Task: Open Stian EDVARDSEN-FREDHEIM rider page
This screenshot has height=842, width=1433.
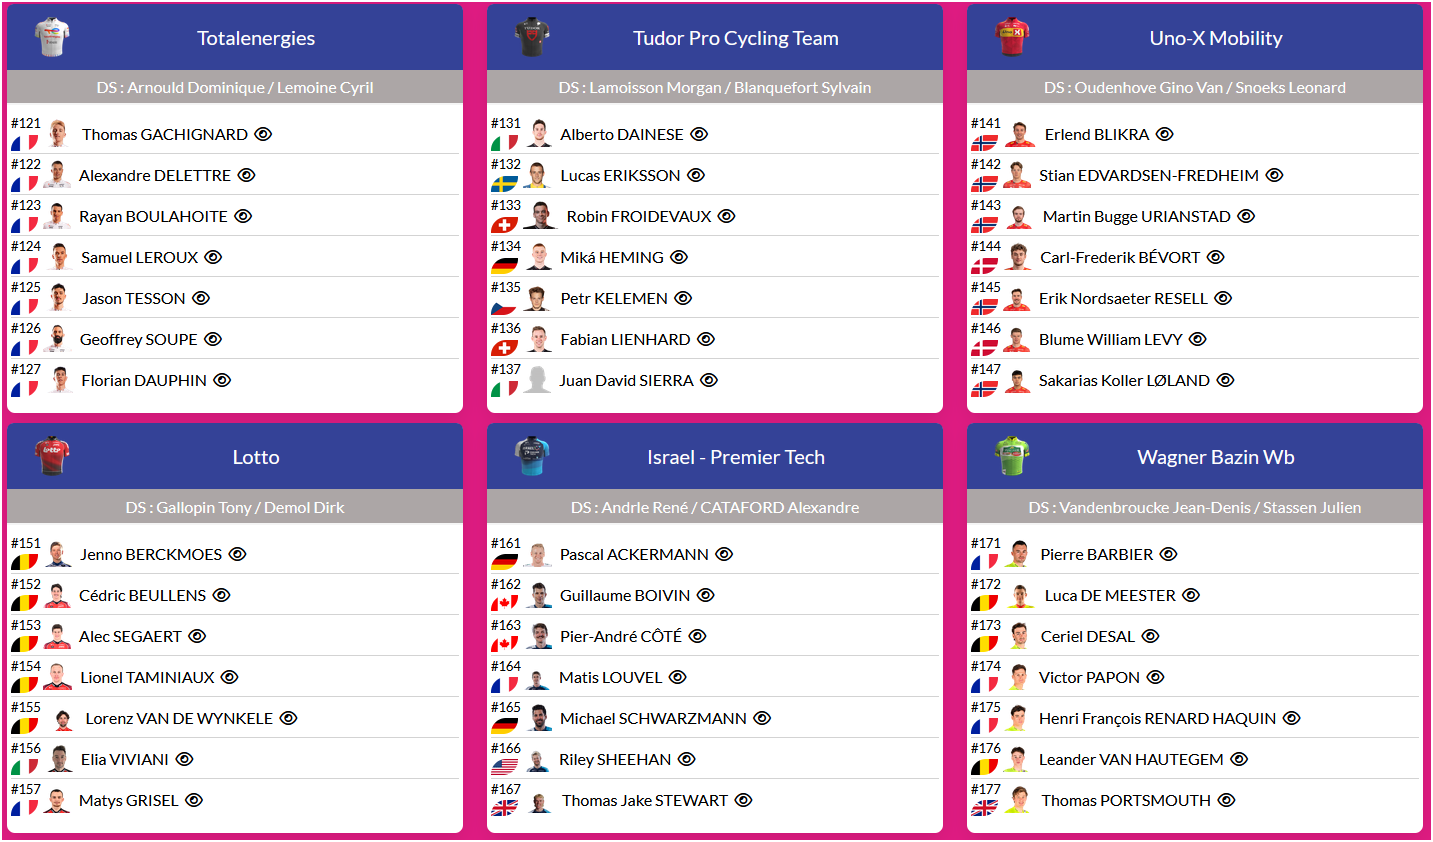Action: coord(1148,175)
